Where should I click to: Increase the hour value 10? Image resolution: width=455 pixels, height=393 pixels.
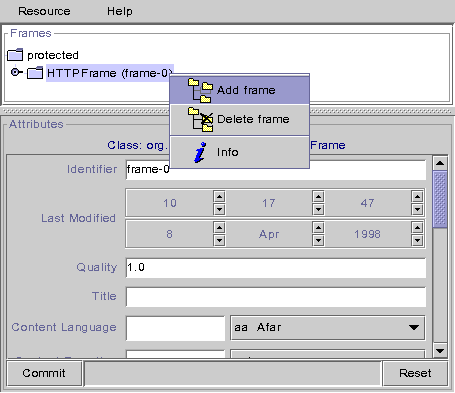click(x=219, y=197)
